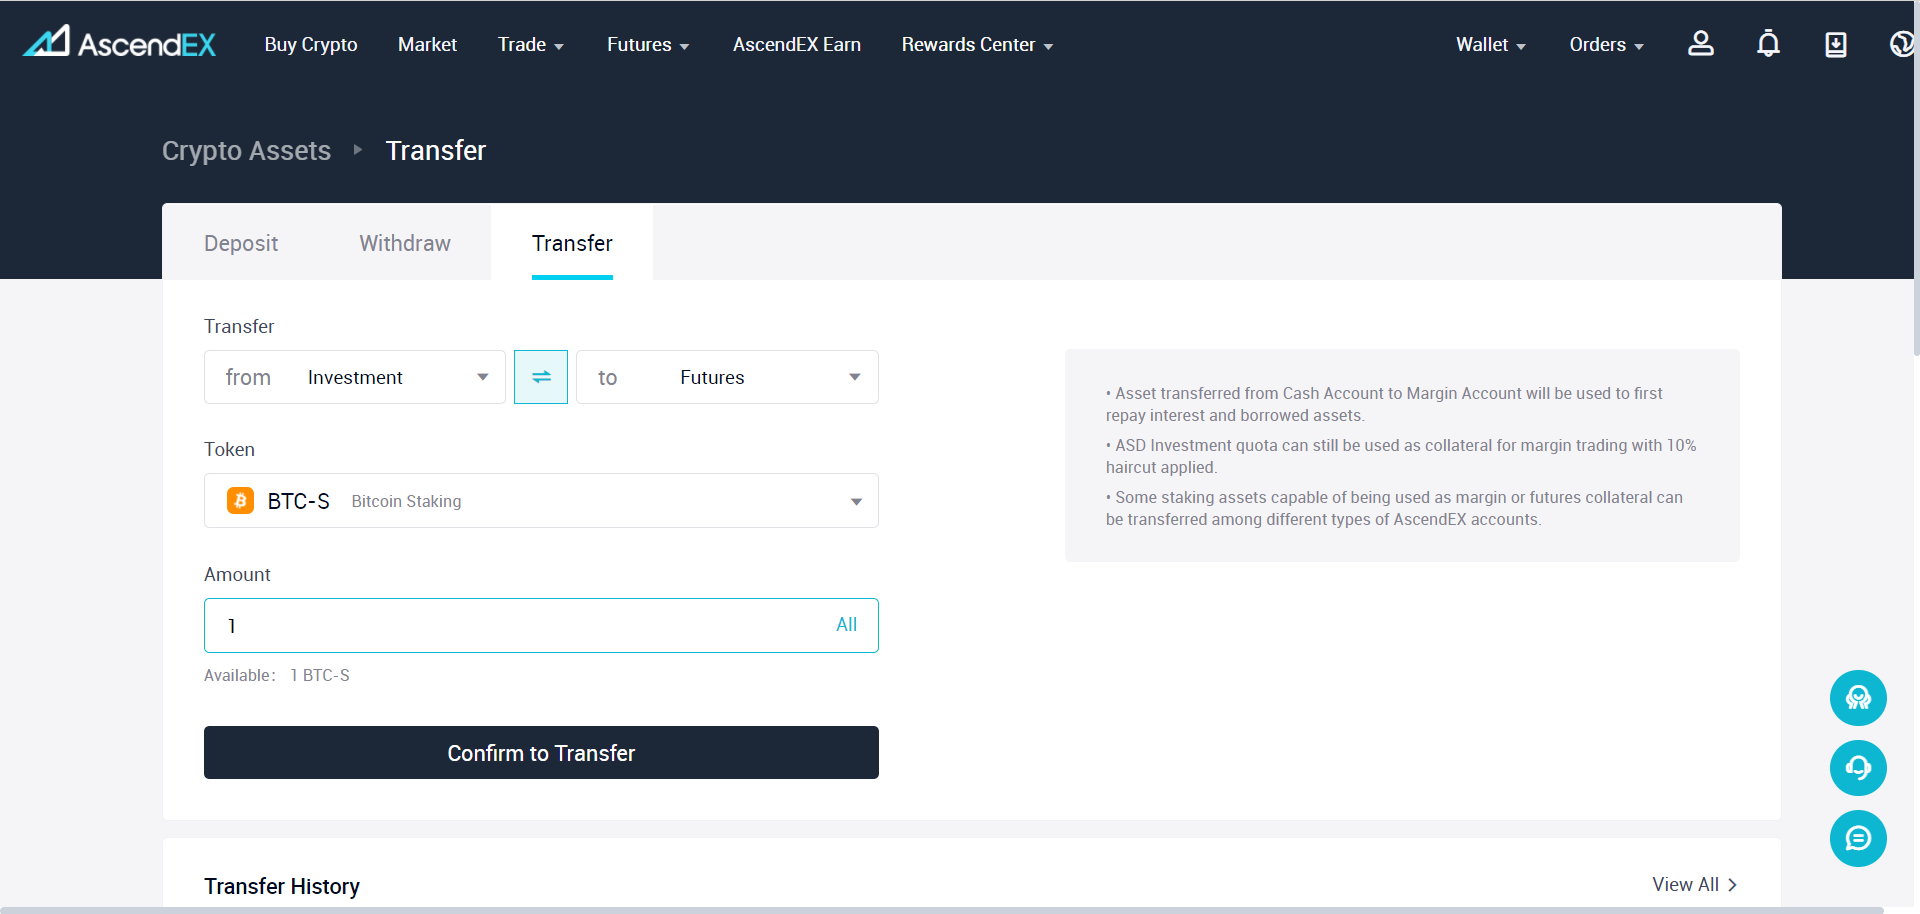Expand the Futures menu in navigation
This screenshot has height=914, width=1920.
(x=648, y=45)
